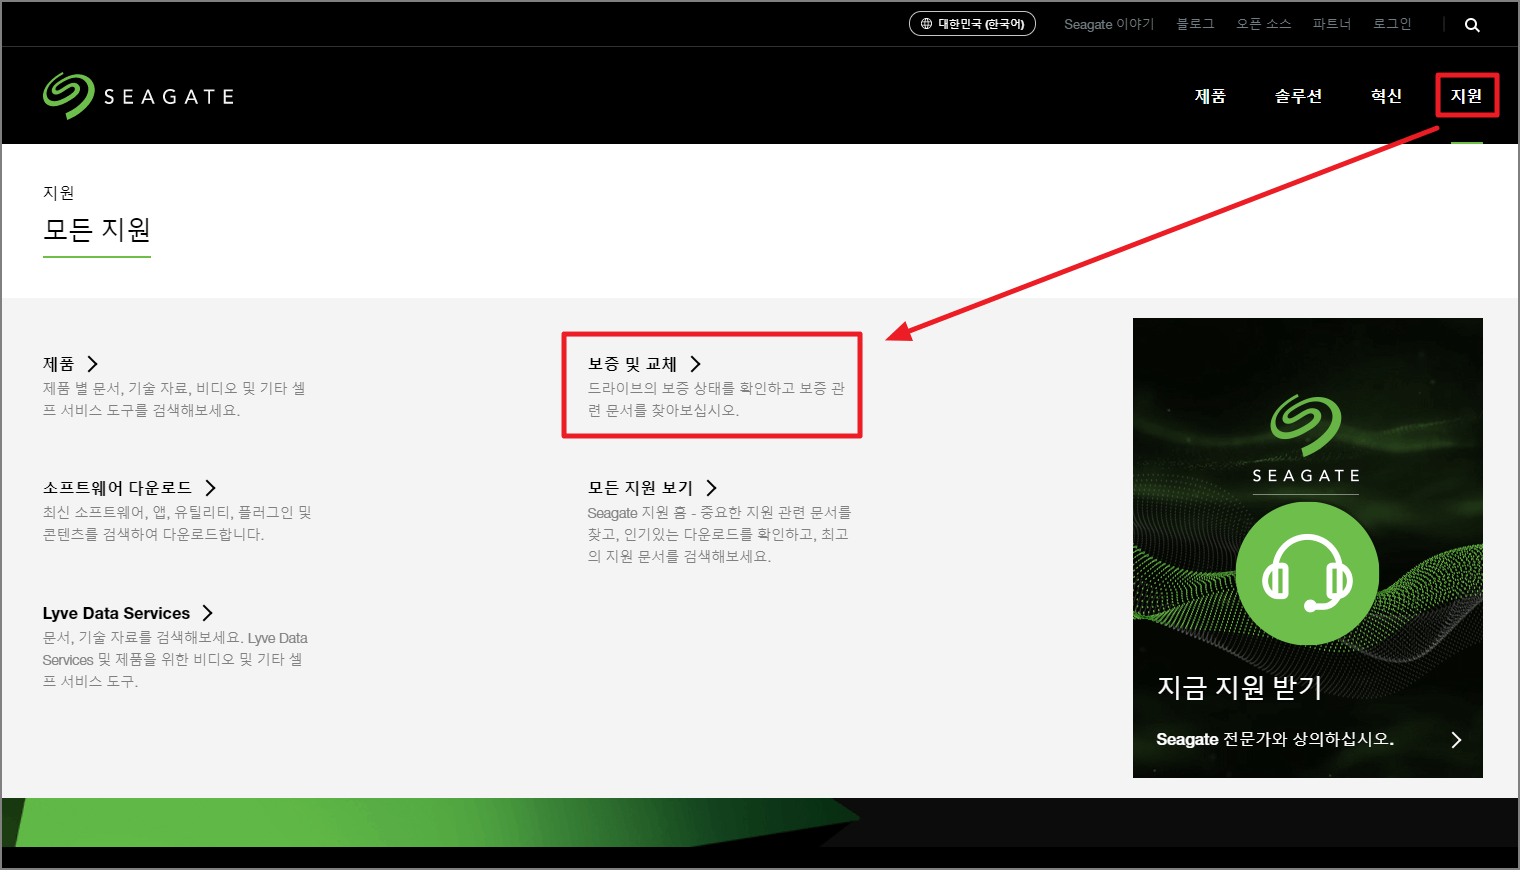
Task: Open the search magnifier icon
Action: (x=1472, y=25)
